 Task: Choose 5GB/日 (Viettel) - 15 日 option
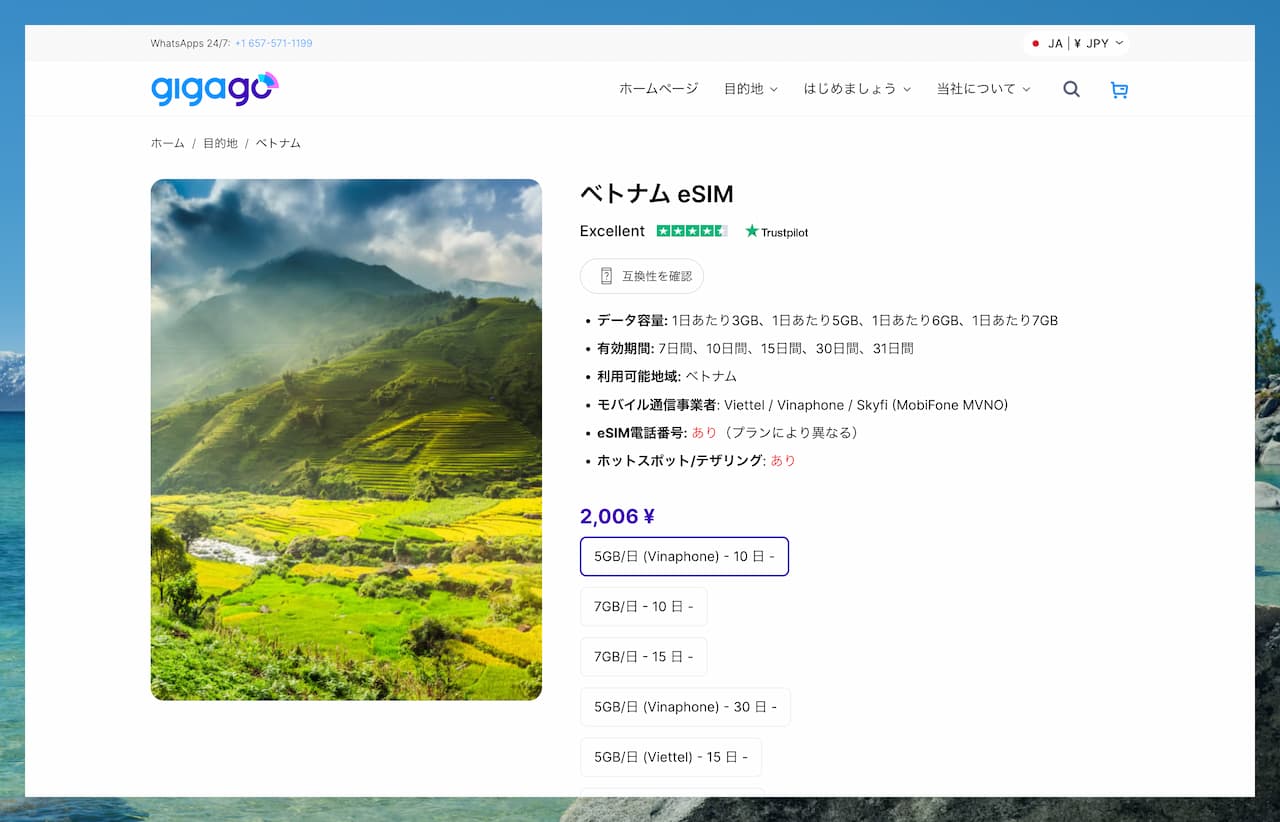point(670,757)
